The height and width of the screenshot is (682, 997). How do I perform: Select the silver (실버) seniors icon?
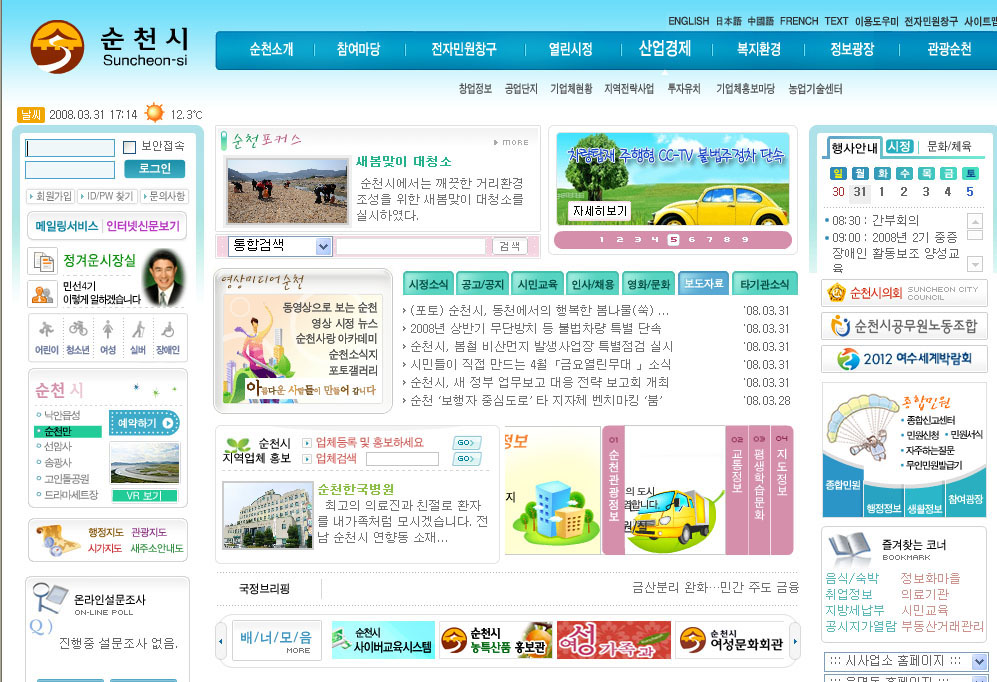point(138,337)
